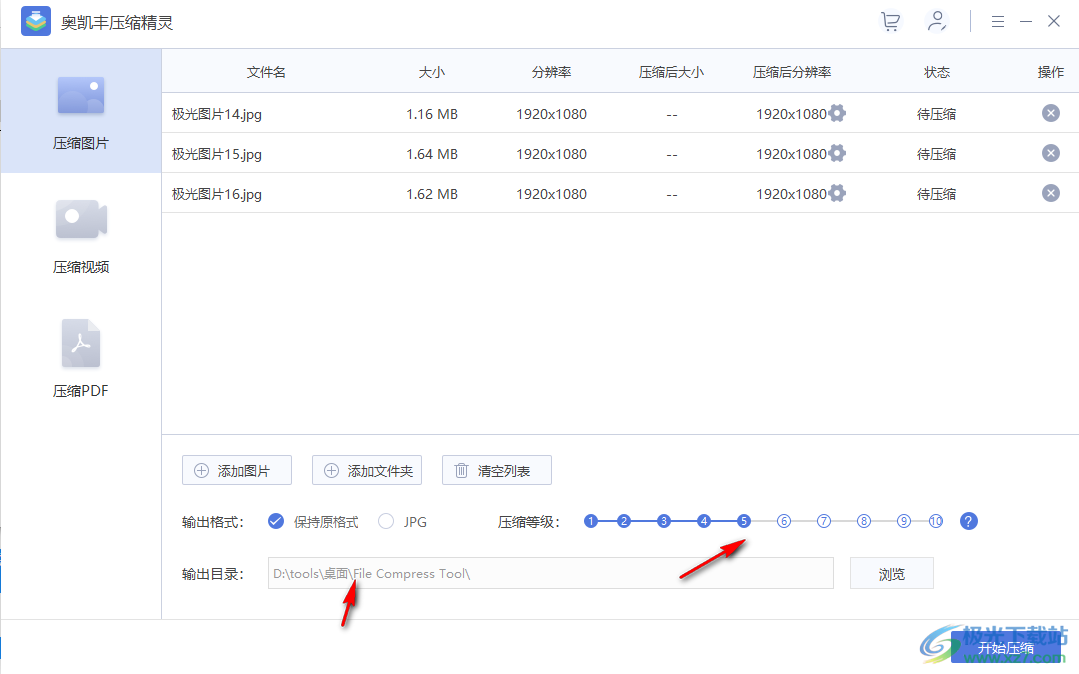Click the 分辨率 column header
Screen dimensions: 1079x674
click(551, 72)
